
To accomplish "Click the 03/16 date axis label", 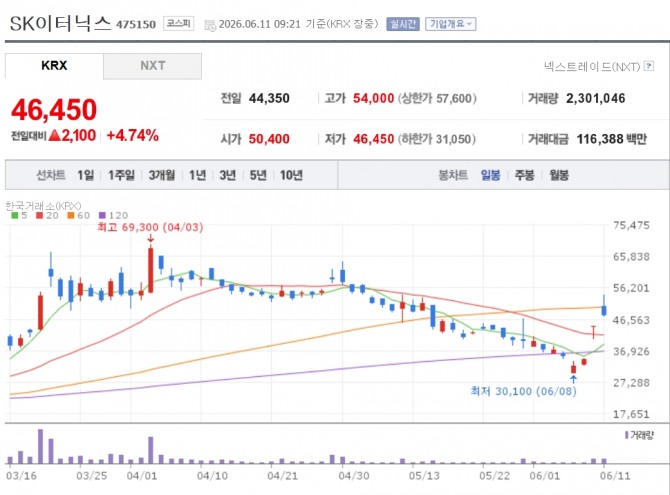I will pos(21,476).
